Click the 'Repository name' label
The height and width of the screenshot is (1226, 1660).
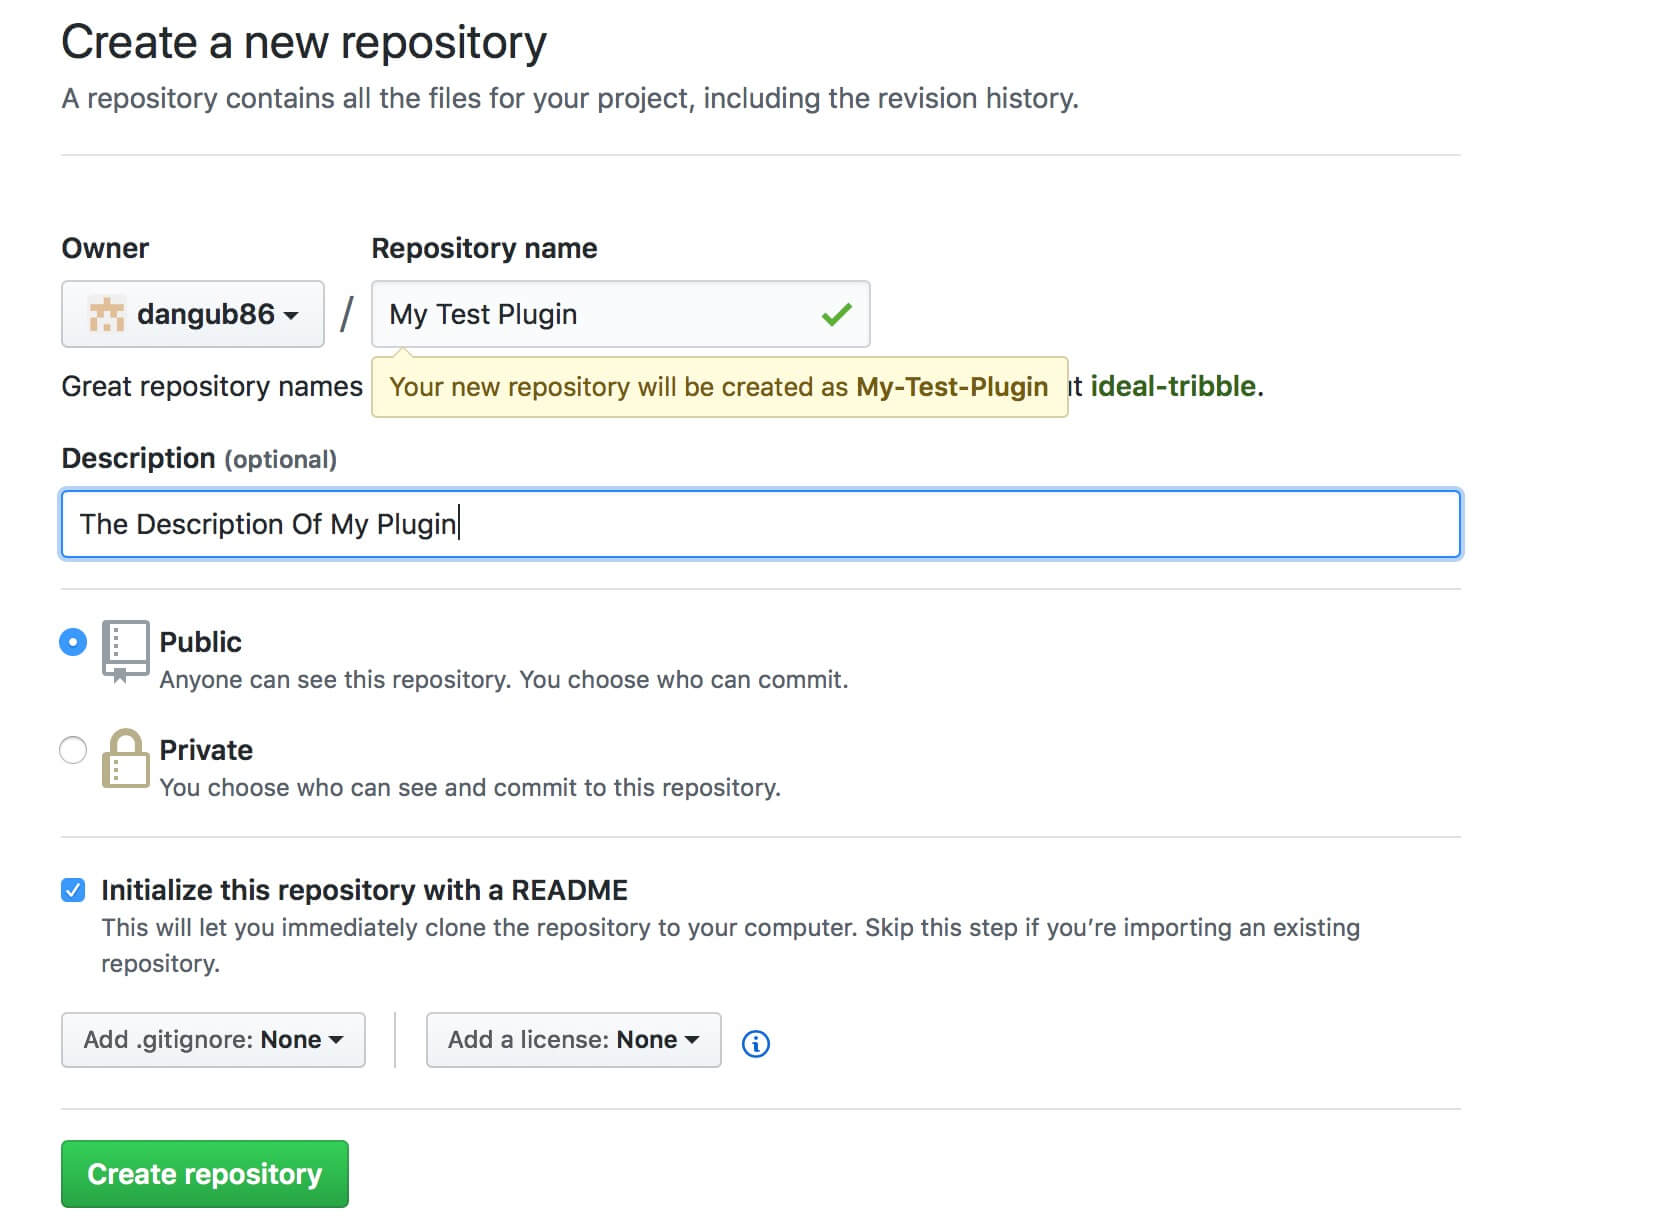point(484,248)
